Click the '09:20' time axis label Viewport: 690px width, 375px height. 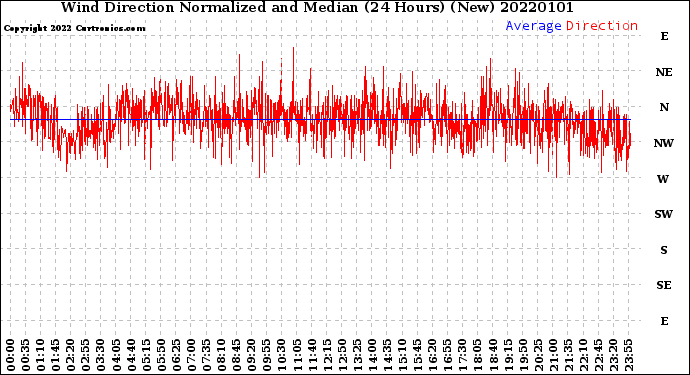click(x=252, y=355)
